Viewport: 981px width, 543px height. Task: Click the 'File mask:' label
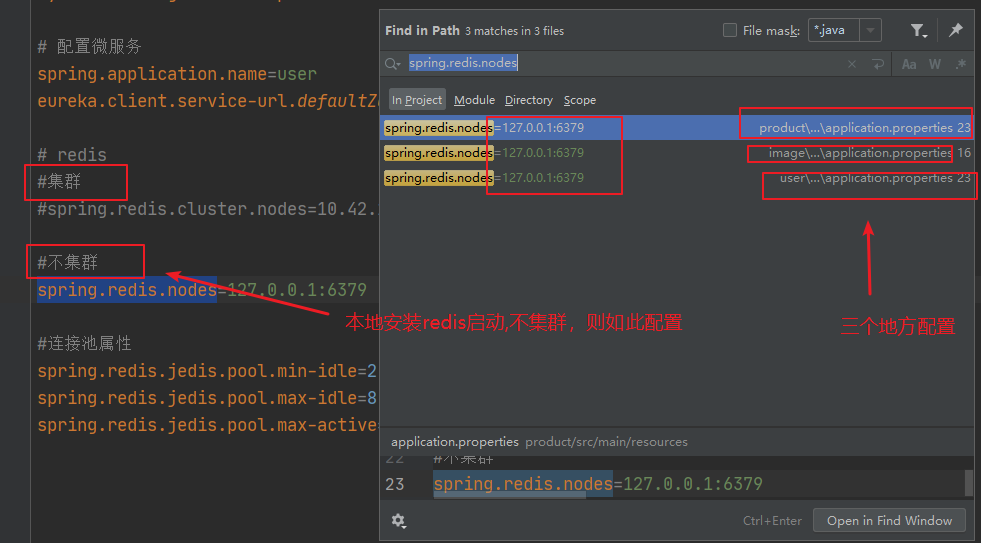click(x=771, y=30)
